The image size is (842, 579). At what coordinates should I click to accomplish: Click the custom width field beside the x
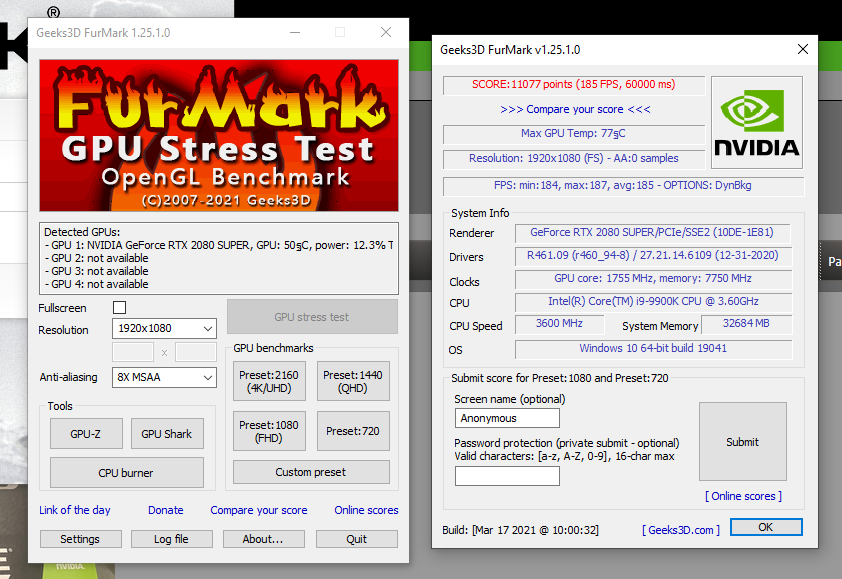(133, 352)
